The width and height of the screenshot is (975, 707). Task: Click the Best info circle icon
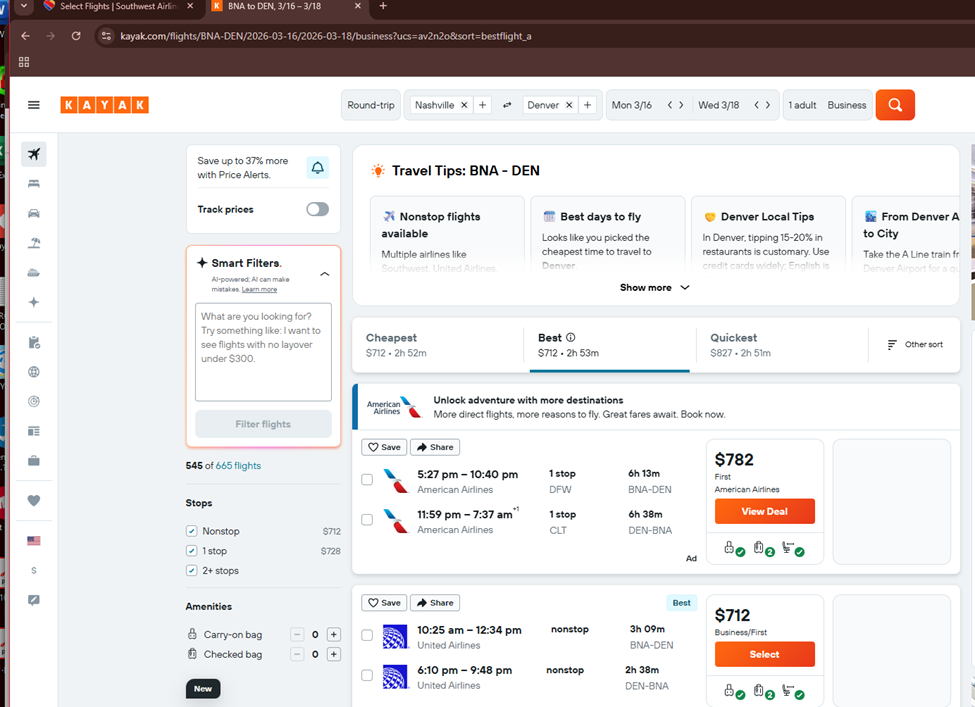point(570,337)
